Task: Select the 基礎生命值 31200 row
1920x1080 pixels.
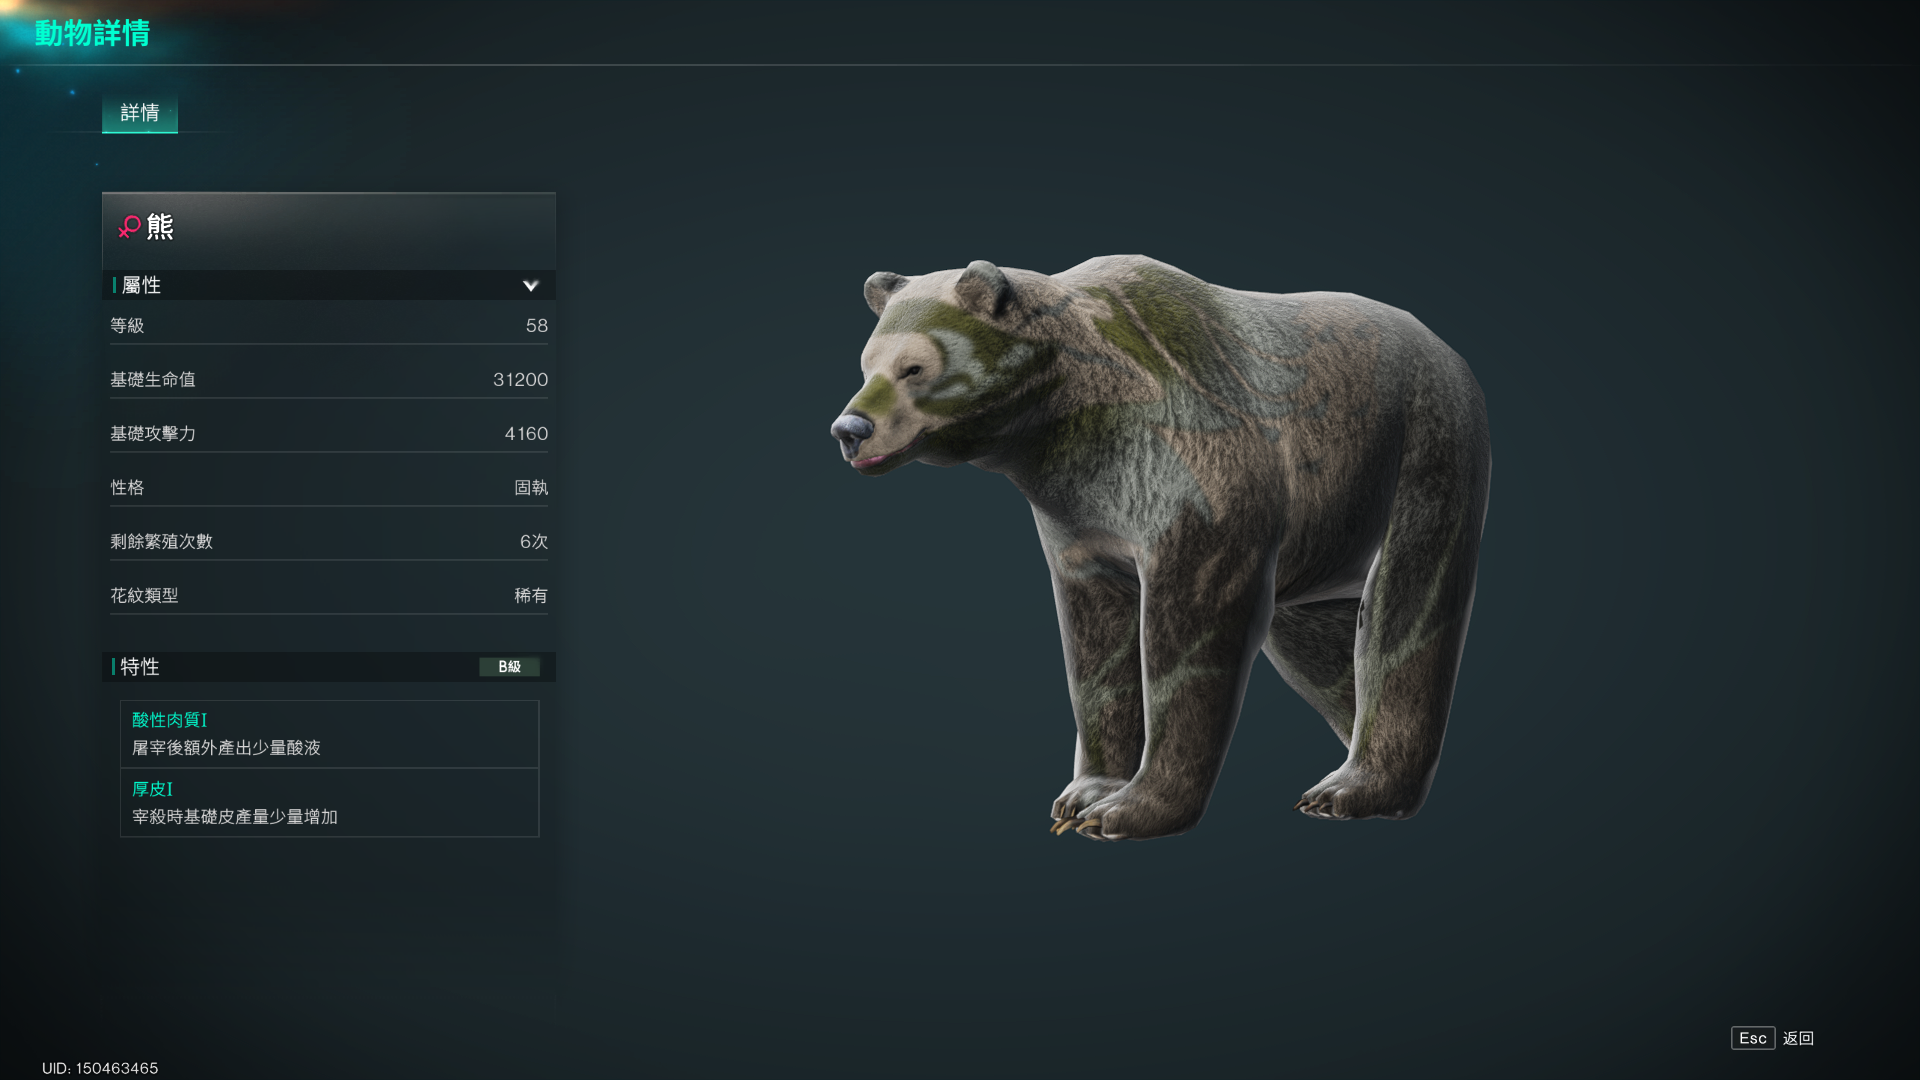Action: (329, 380)
